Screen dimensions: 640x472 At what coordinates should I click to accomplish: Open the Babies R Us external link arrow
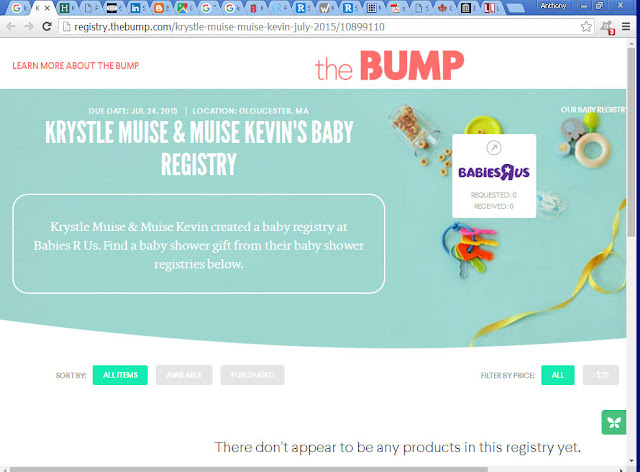pos(494,148)
